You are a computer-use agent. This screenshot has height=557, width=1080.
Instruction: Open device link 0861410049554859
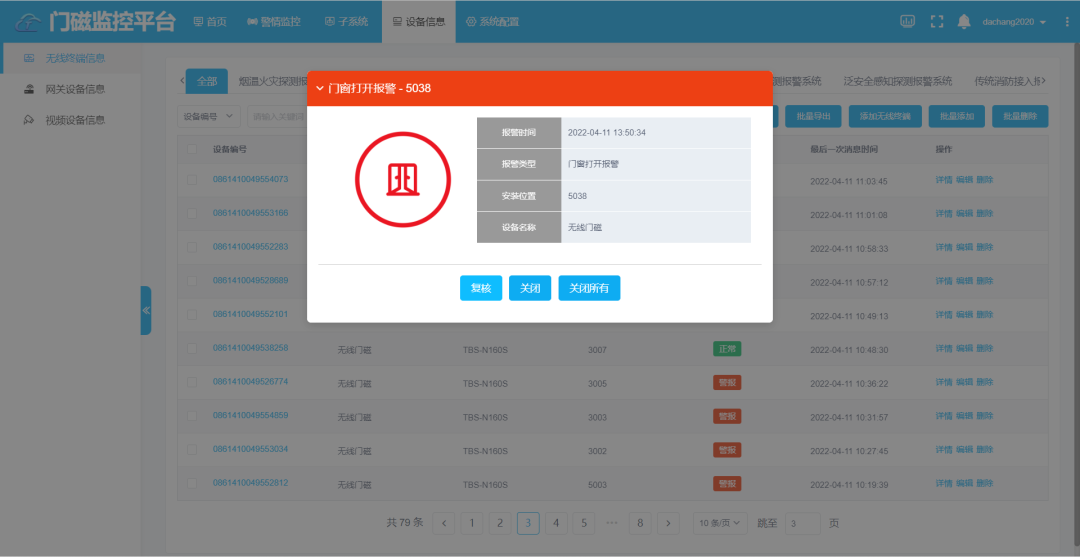pyautogui.click(x=250, y=415)
